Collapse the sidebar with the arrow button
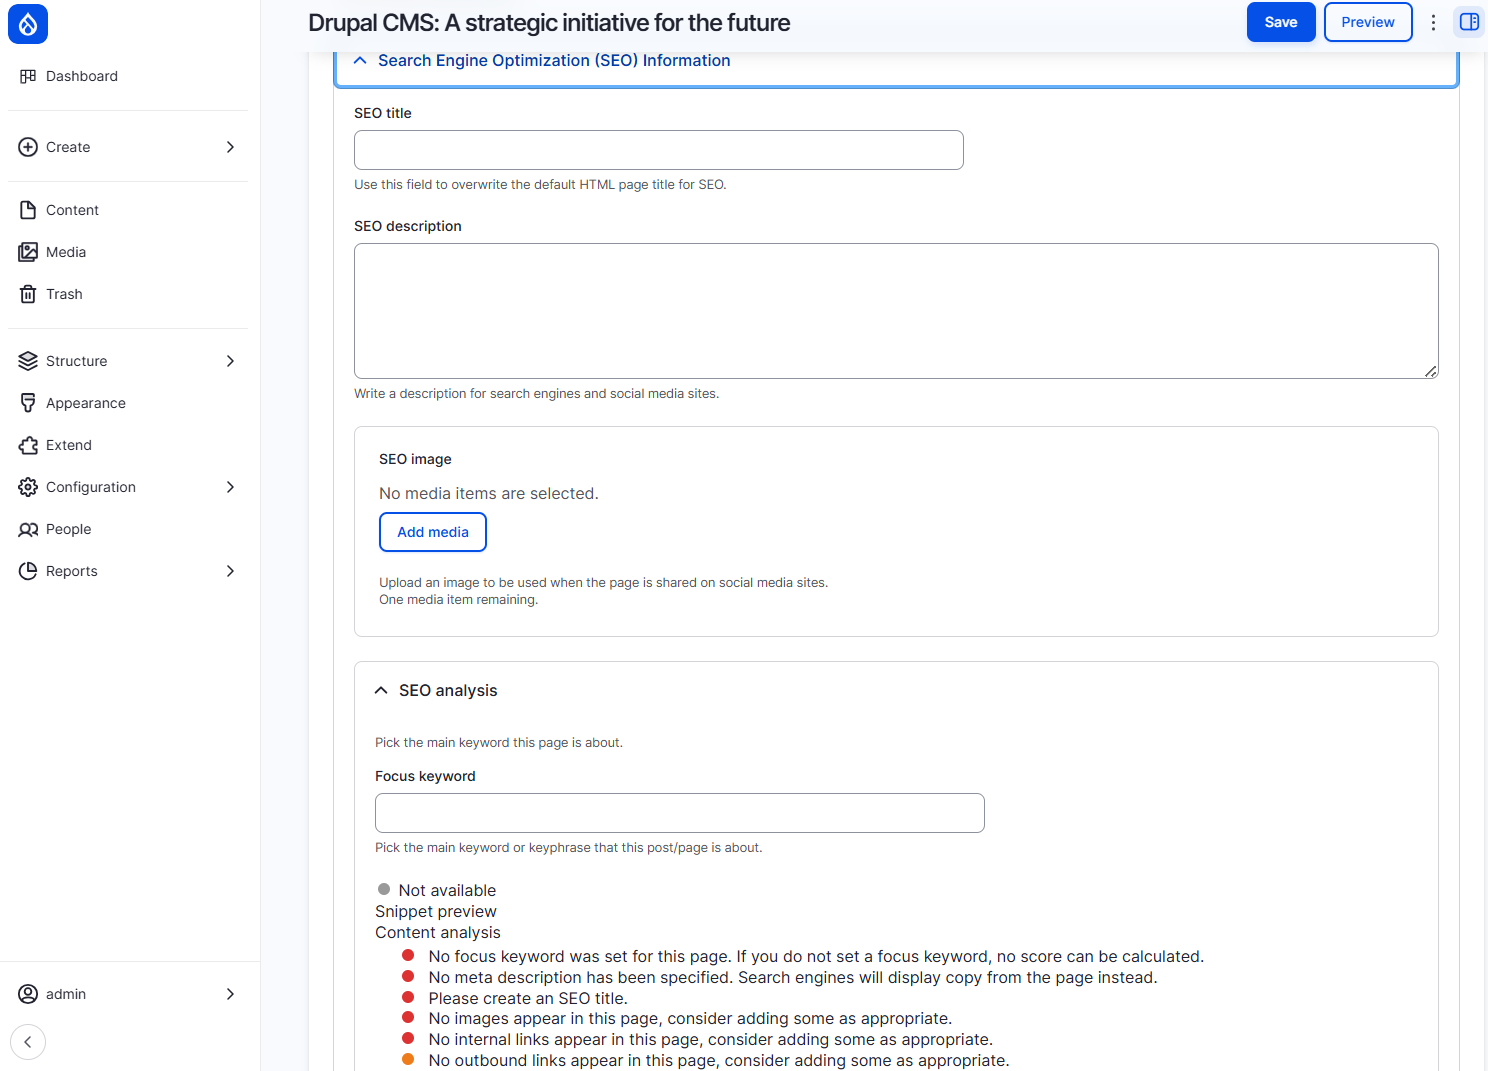 [x=28, y=1042]
